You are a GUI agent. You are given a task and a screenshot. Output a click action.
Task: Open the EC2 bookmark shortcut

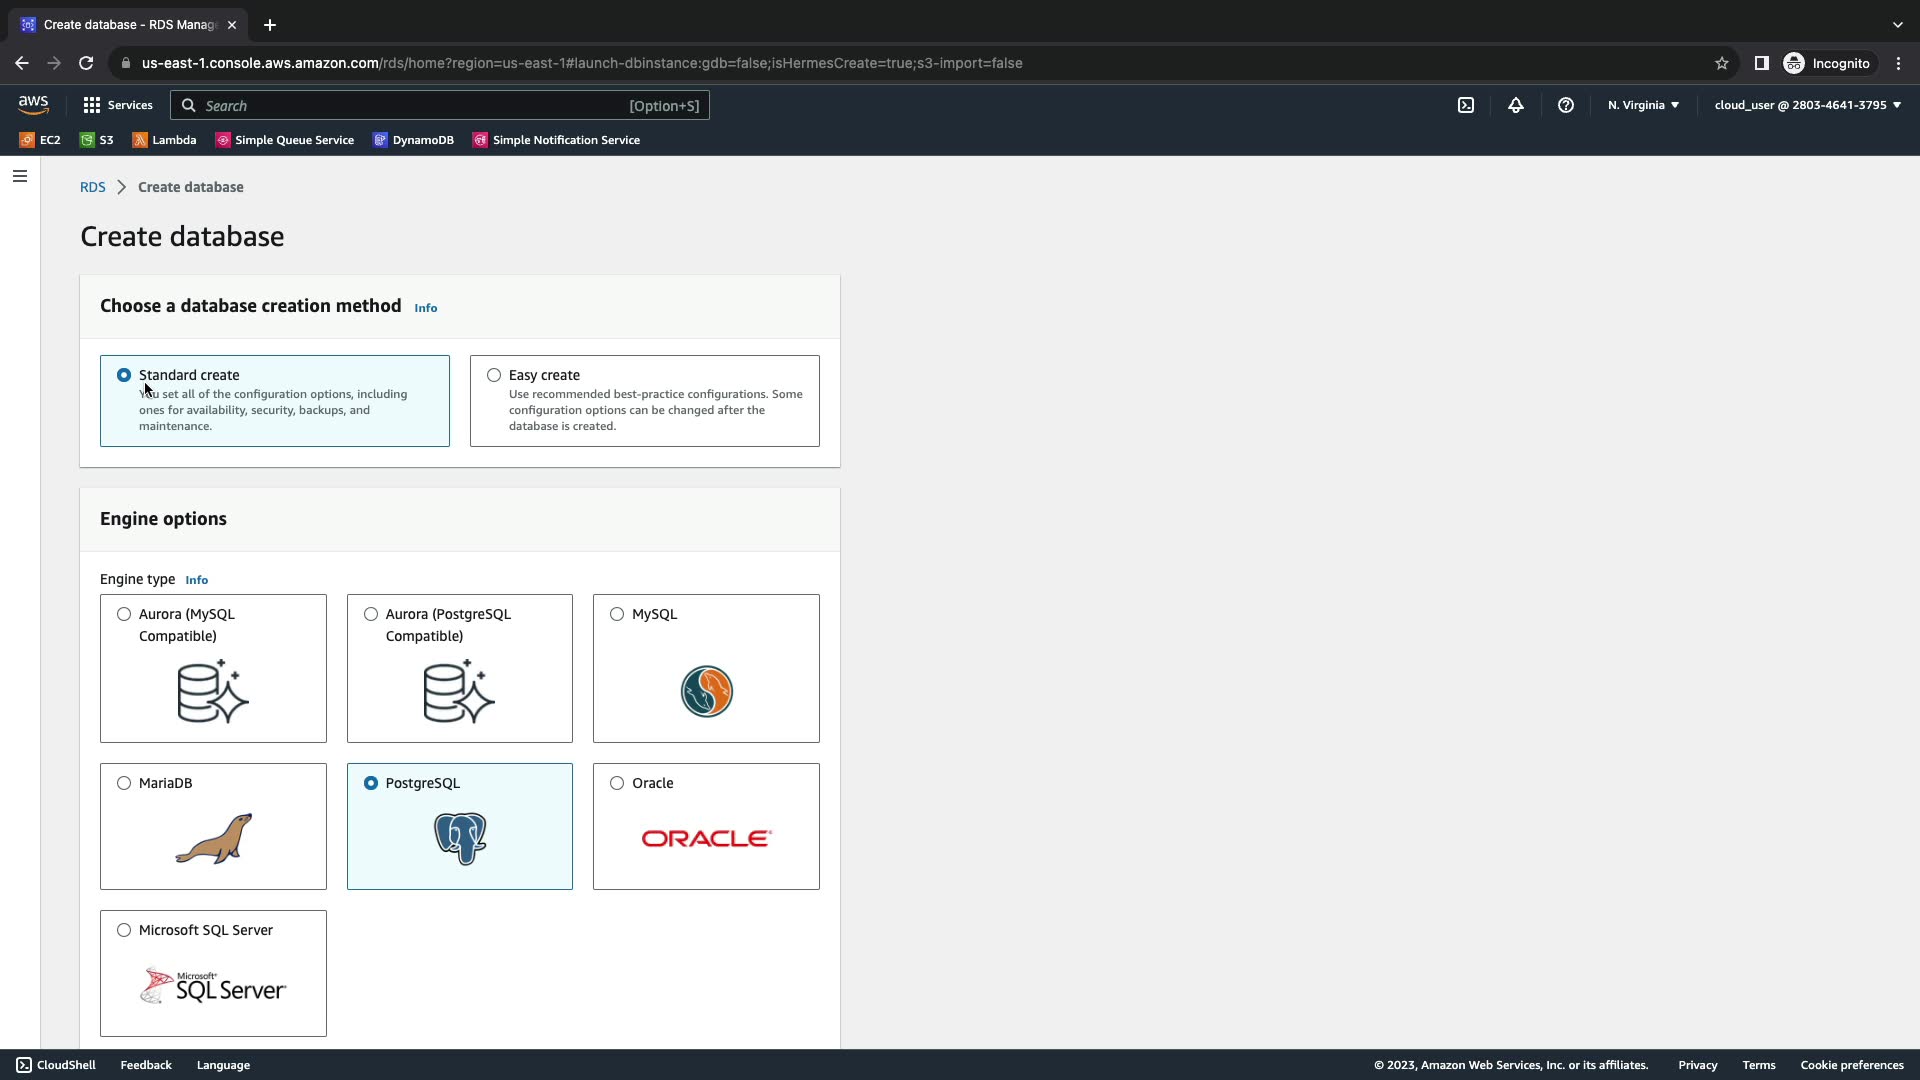click(x=41, y=140)
